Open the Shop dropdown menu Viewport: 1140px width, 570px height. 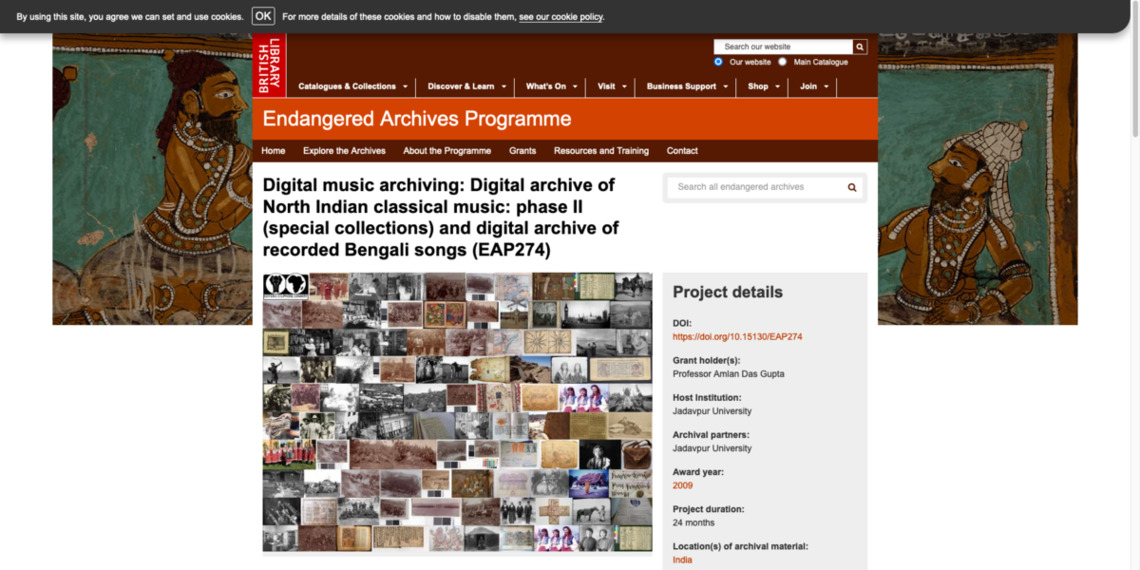point(763,87)
